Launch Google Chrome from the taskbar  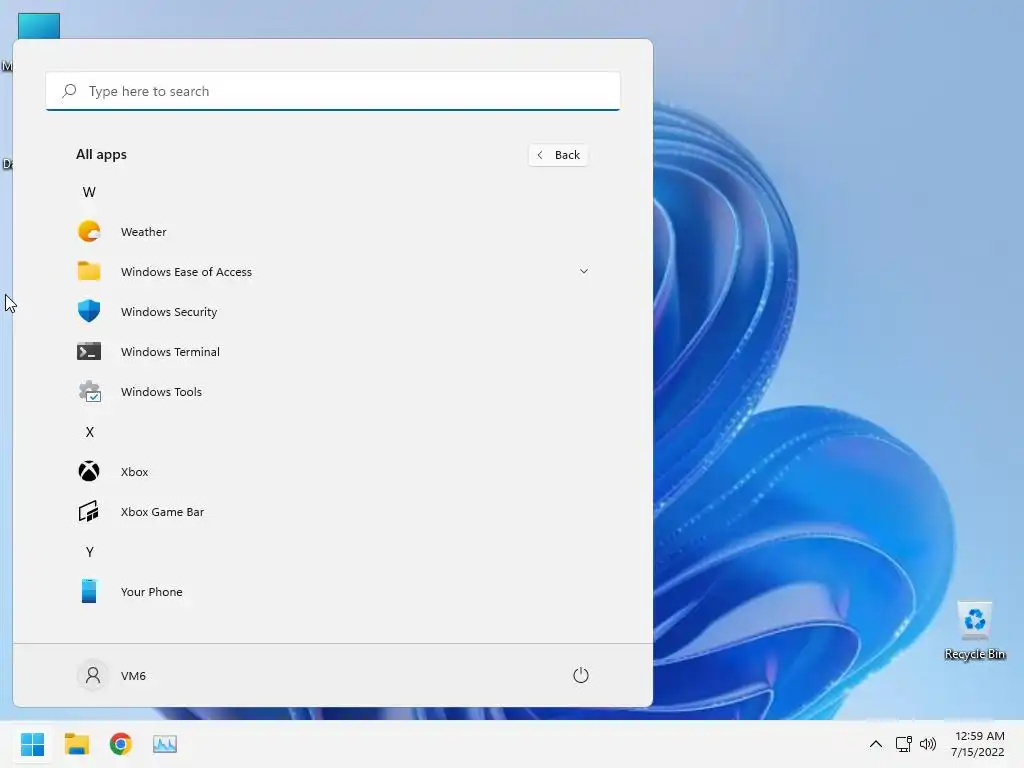coord(121,744)
